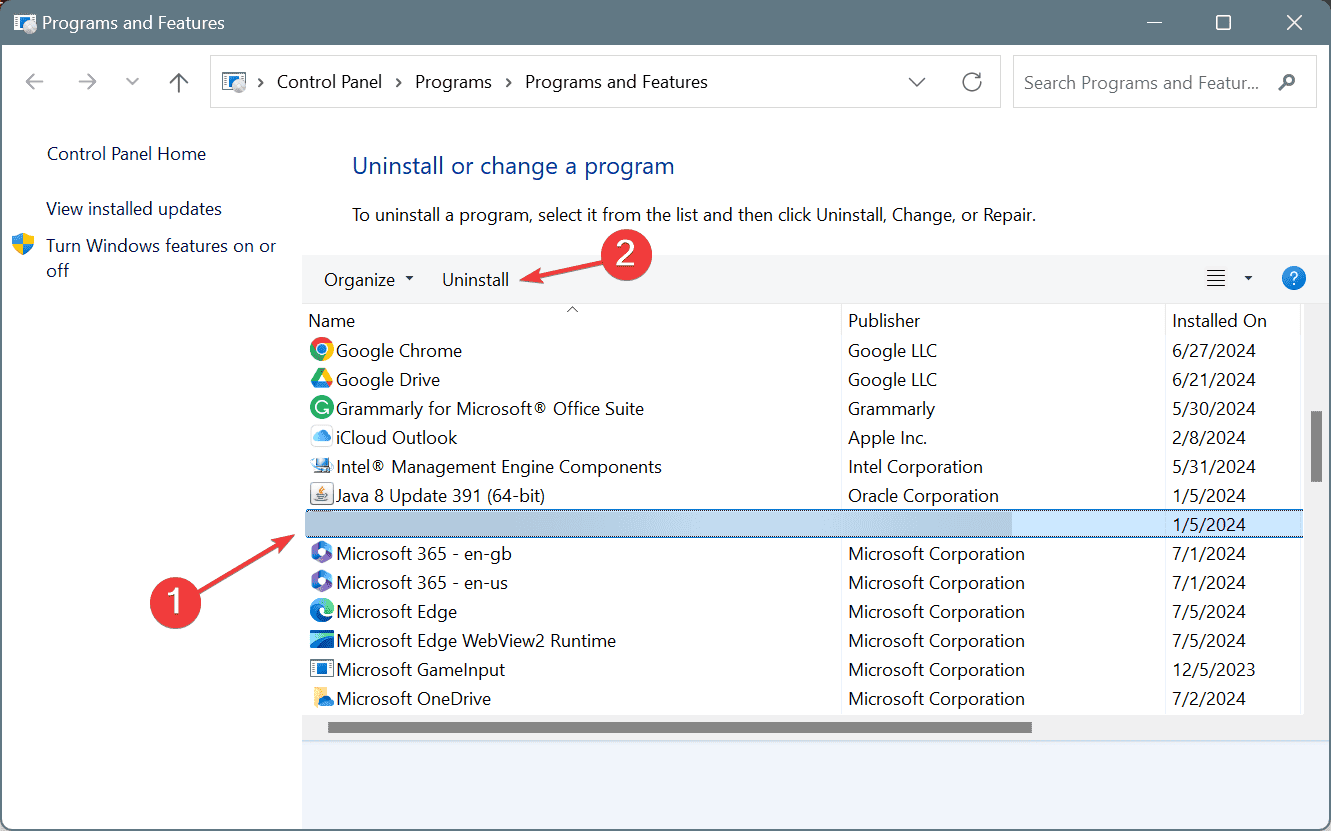Open help with the question mark icon
This screenshot has width=1331, height=831.
pos(1293,279)
